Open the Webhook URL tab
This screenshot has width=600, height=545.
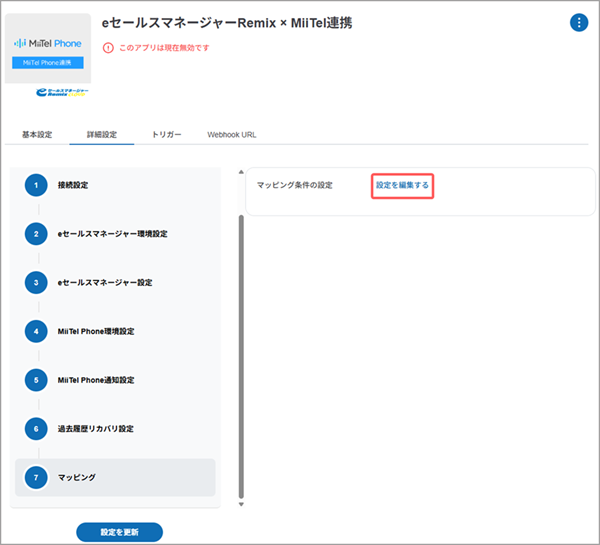tap(232, 134)
